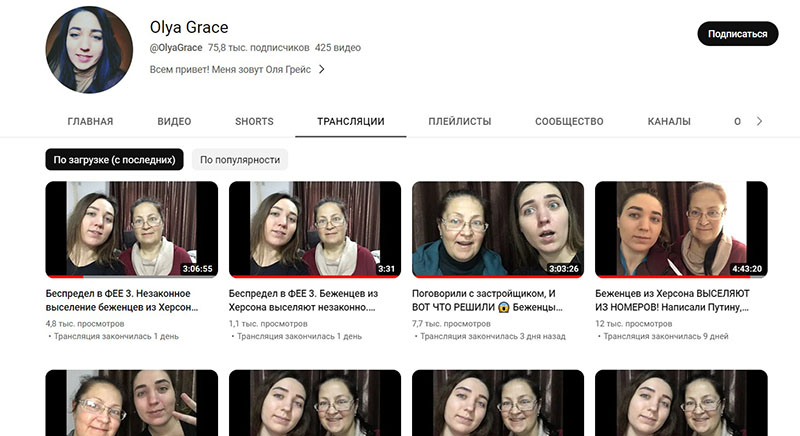The image size is (800, 436).
Task: Switch to the КАНАЛЫ tab
Action: pyautogui.click(x=669, y=121)
